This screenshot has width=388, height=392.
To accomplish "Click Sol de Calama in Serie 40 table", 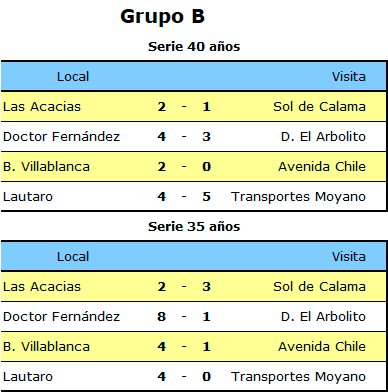I will tap(319, 107).
